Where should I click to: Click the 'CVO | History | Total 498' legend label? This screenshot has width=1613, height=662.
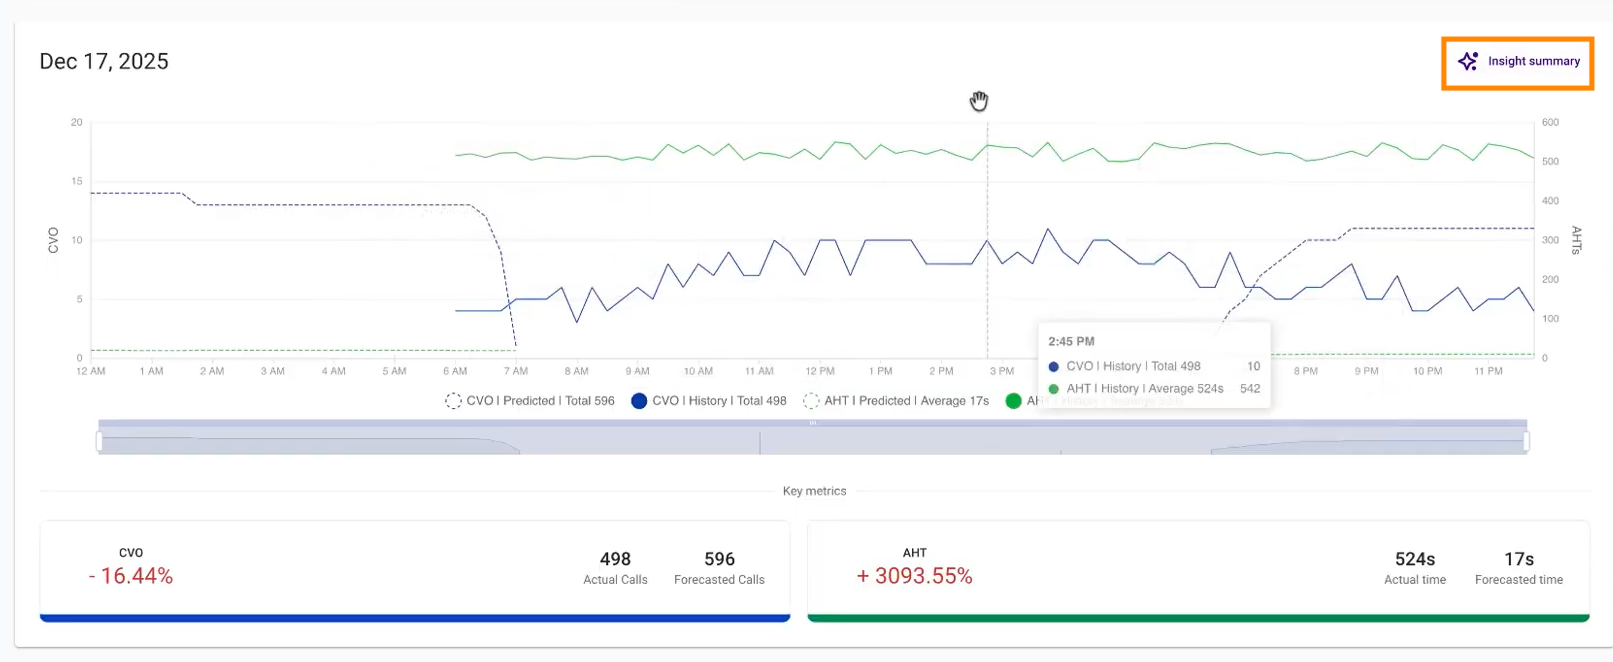[719, 401]
